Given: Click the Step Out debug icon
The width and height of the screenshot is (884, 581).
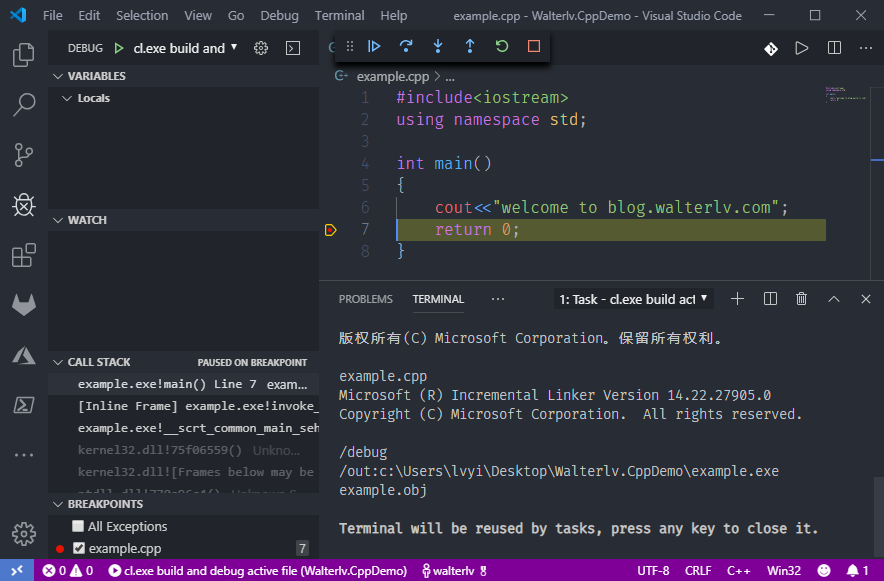Looking at the screenshot, I should click(x=470, y=47).
